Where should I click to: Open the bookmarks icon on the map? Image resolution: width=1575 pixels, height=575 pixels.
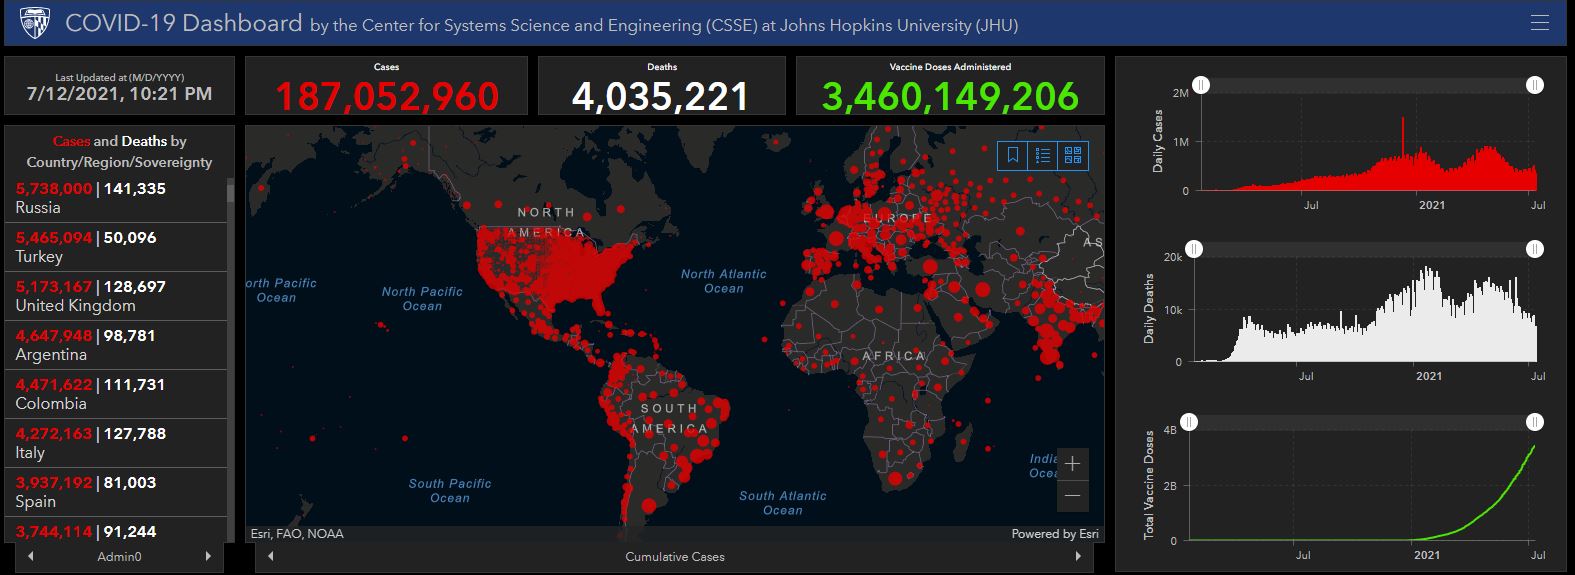click(x=1012, y=155)
